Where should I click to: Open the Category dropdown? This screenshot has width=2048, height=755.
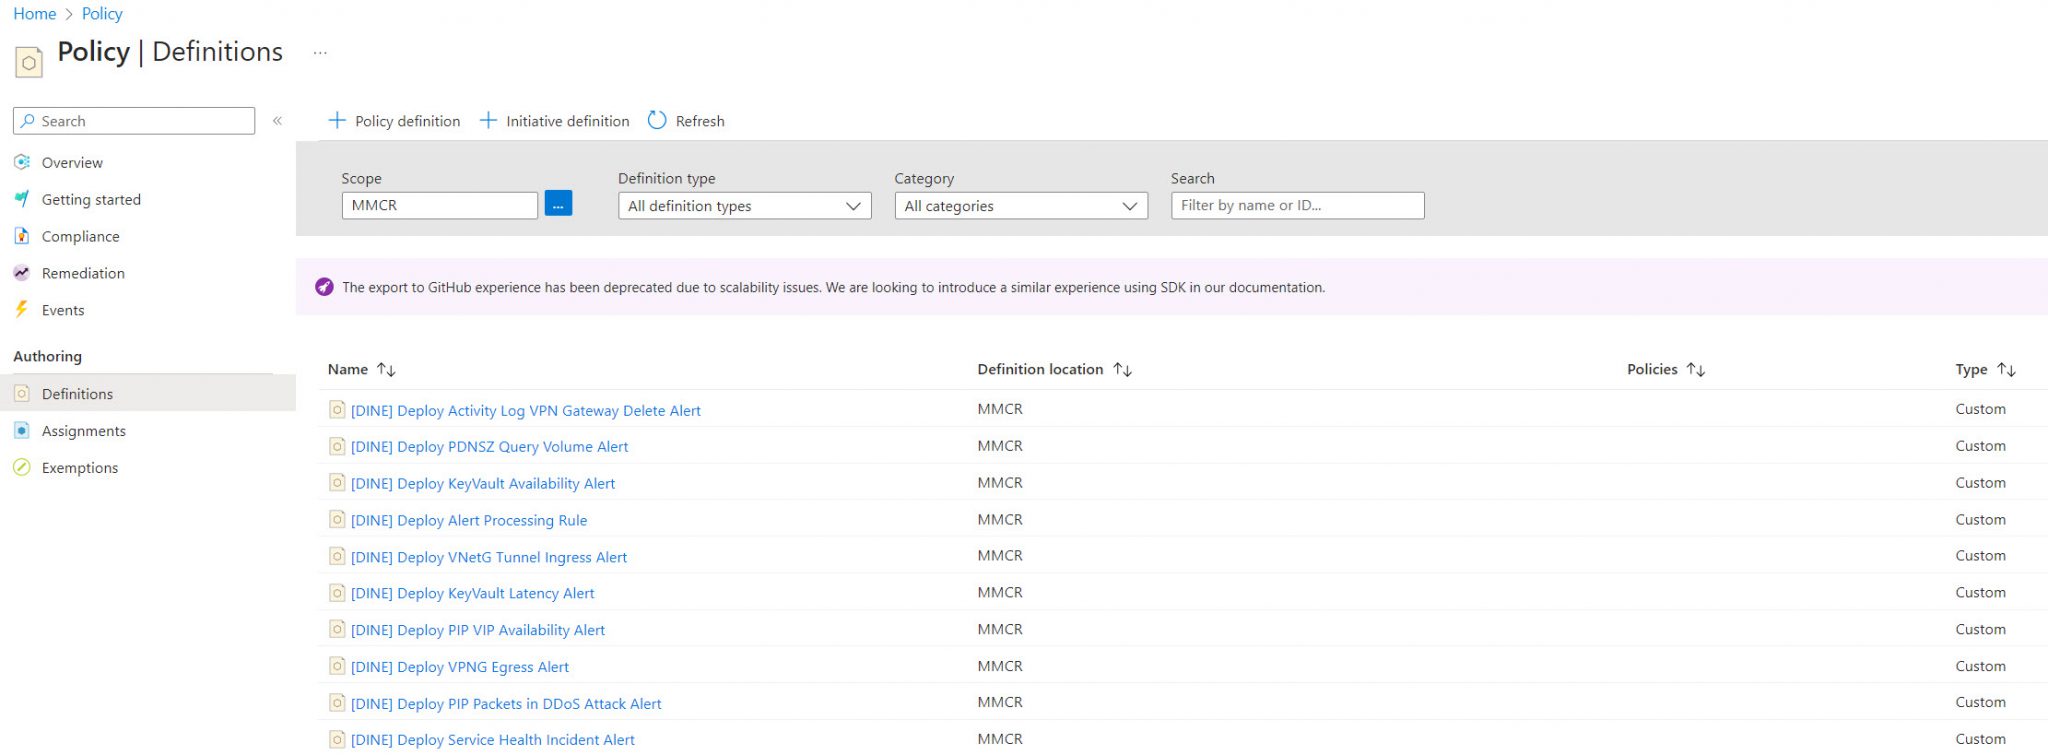point(1020,206)
